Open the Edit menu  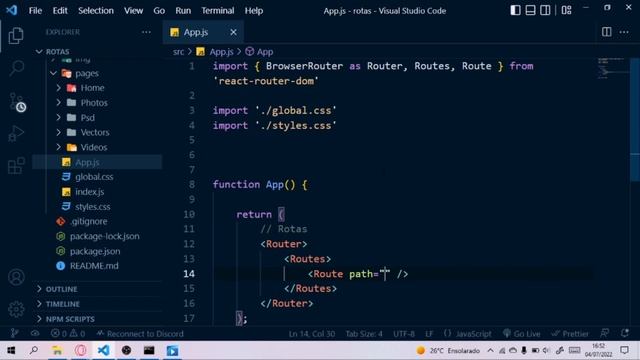coord(60,11)
